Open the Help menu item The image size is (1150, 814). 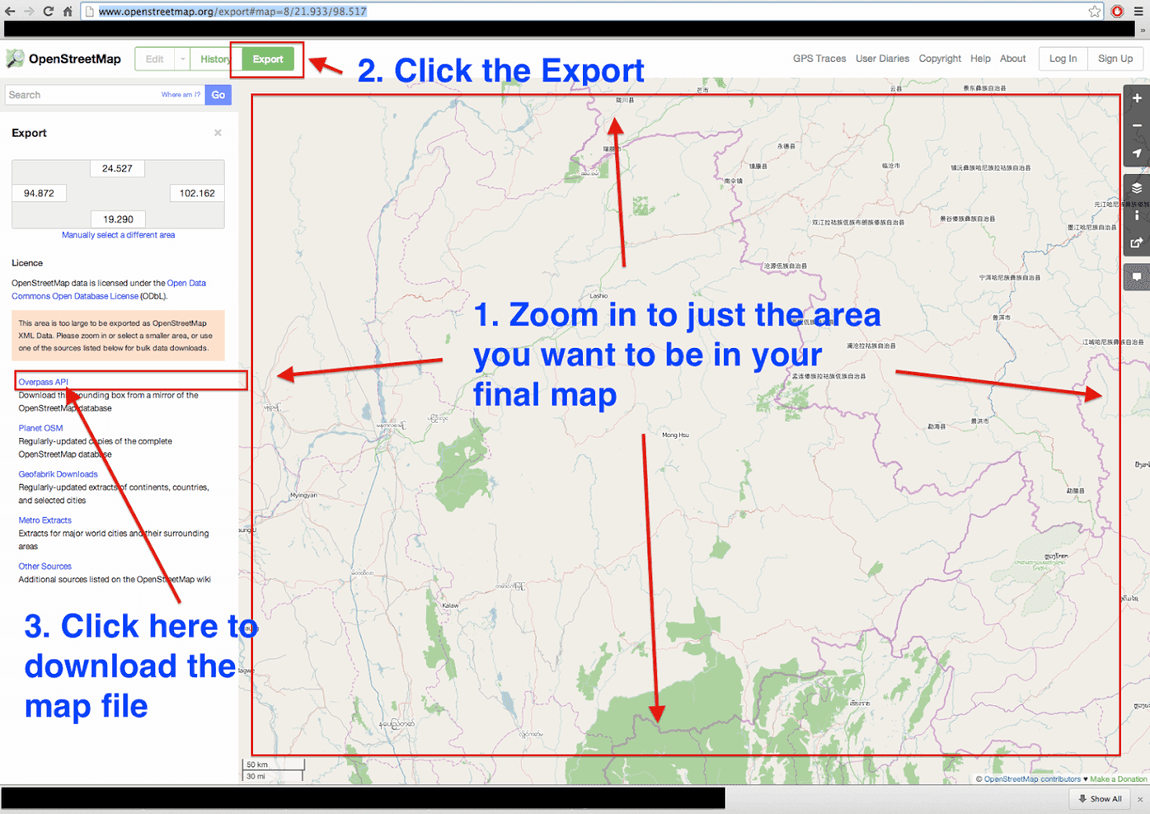[981, 59]
